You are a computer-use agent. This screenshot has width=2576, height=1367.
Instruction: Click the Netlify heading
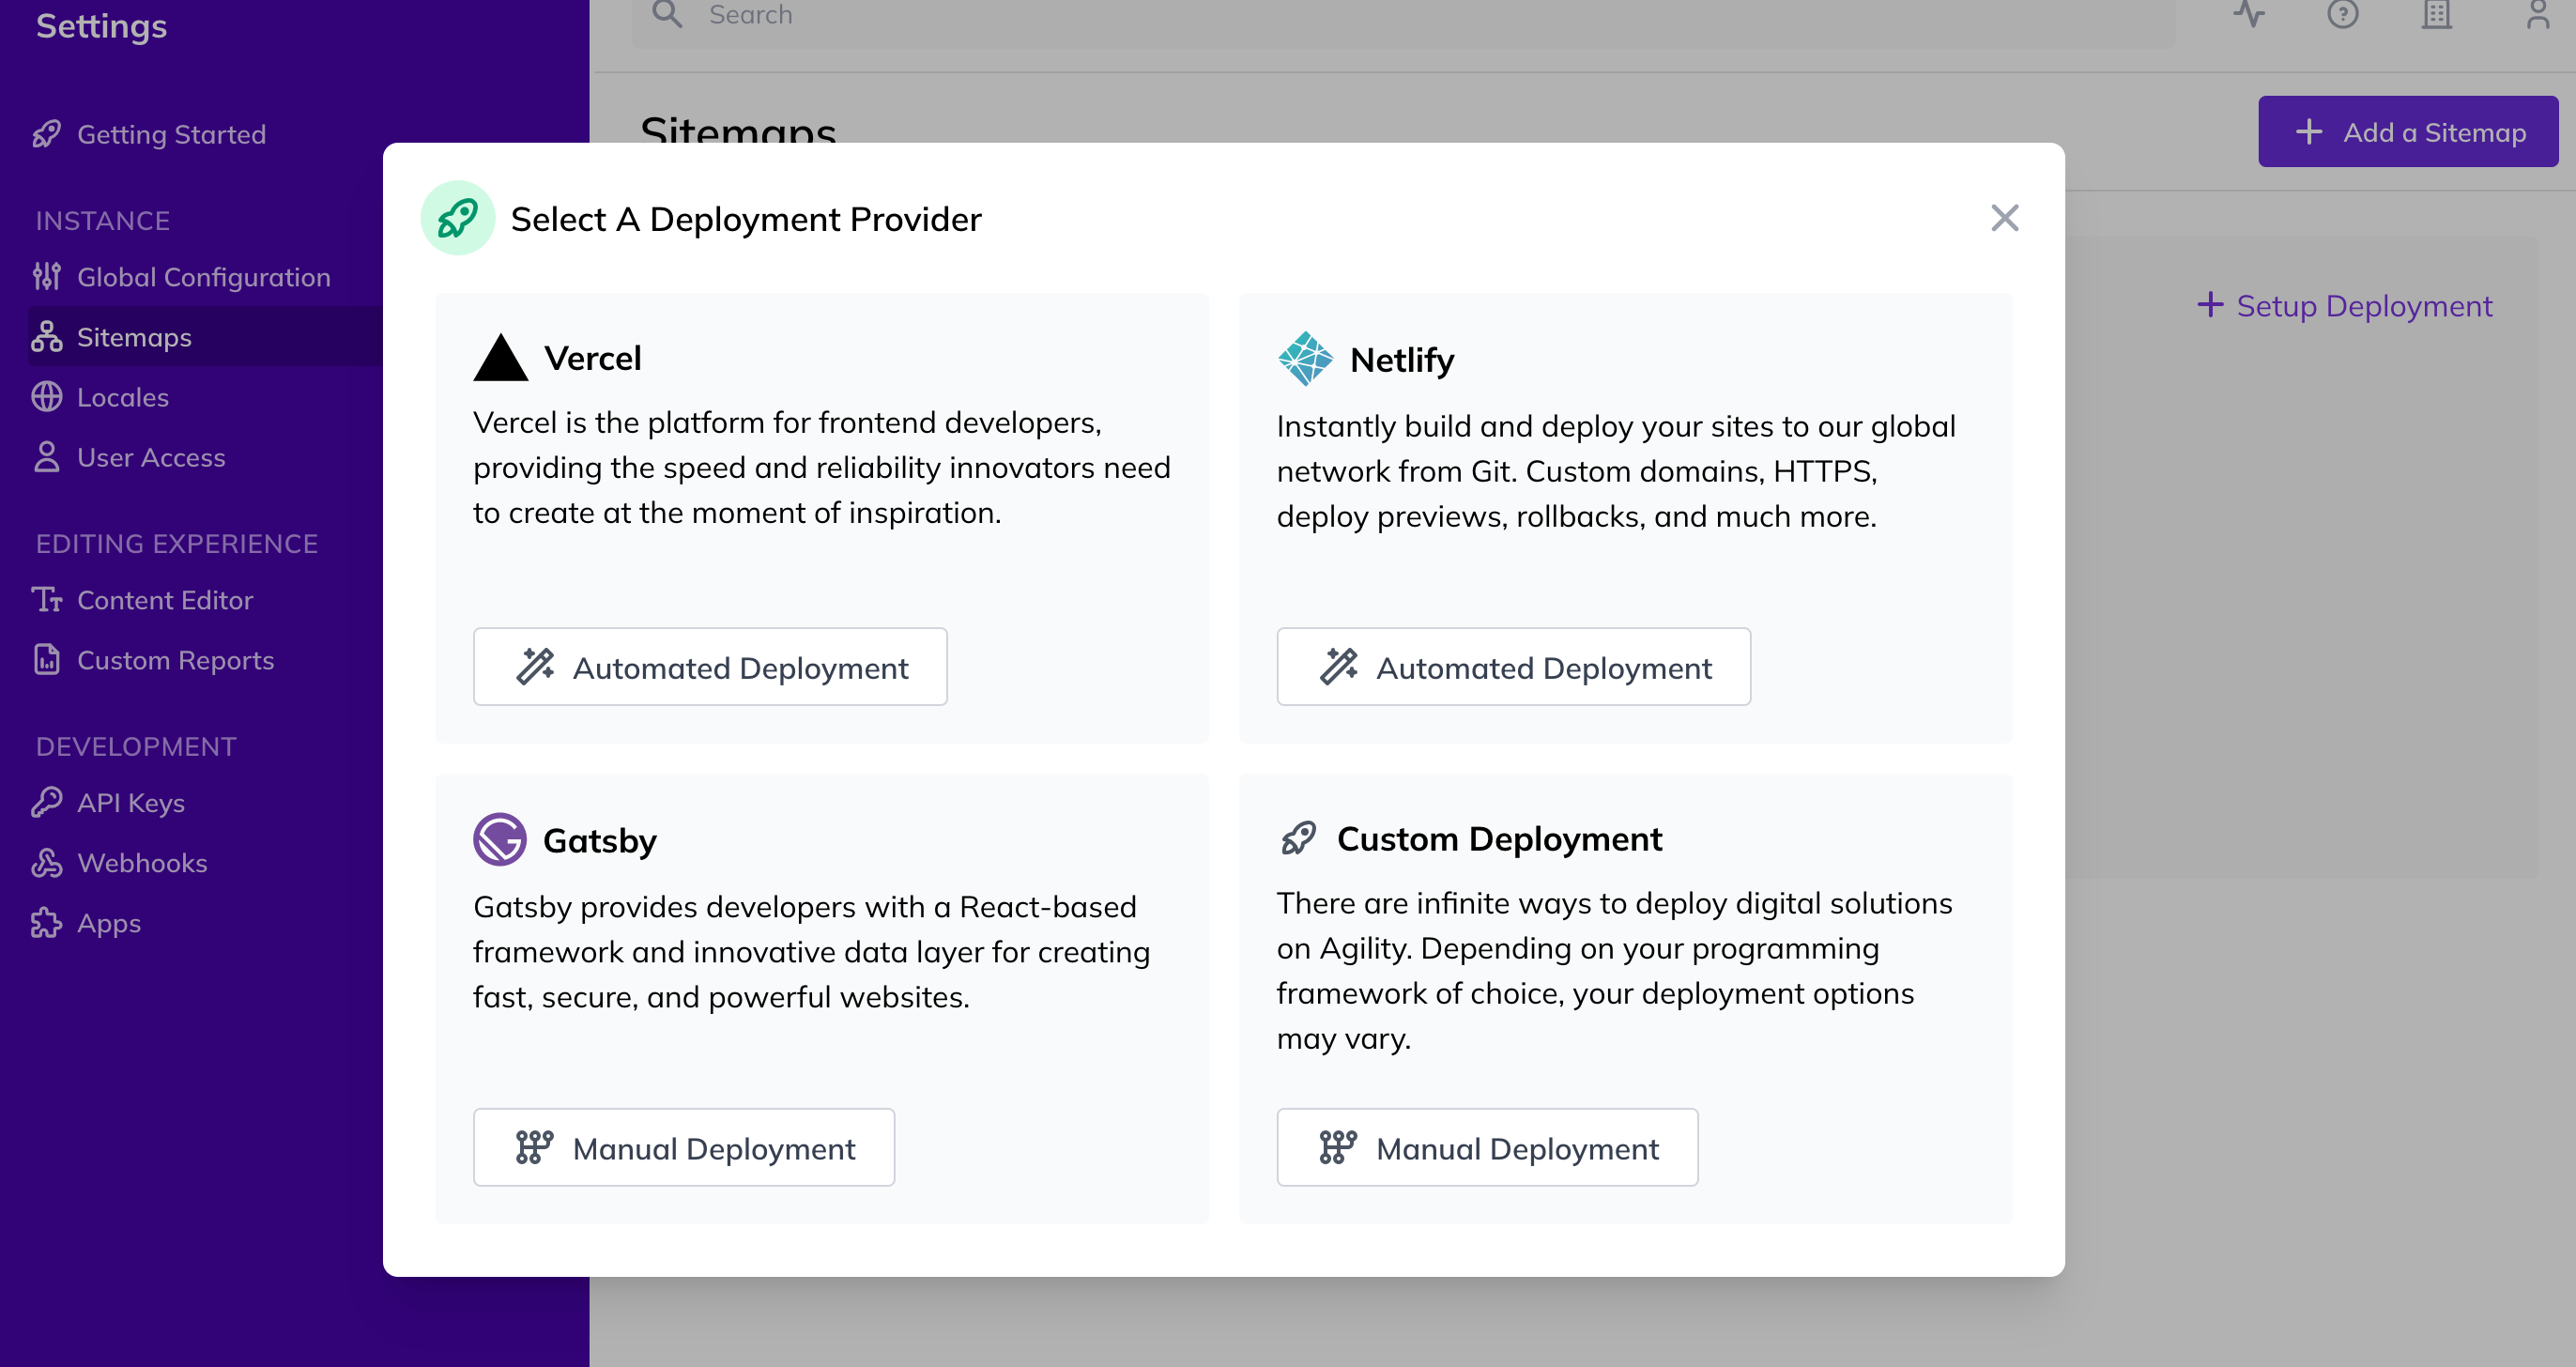1402,360
